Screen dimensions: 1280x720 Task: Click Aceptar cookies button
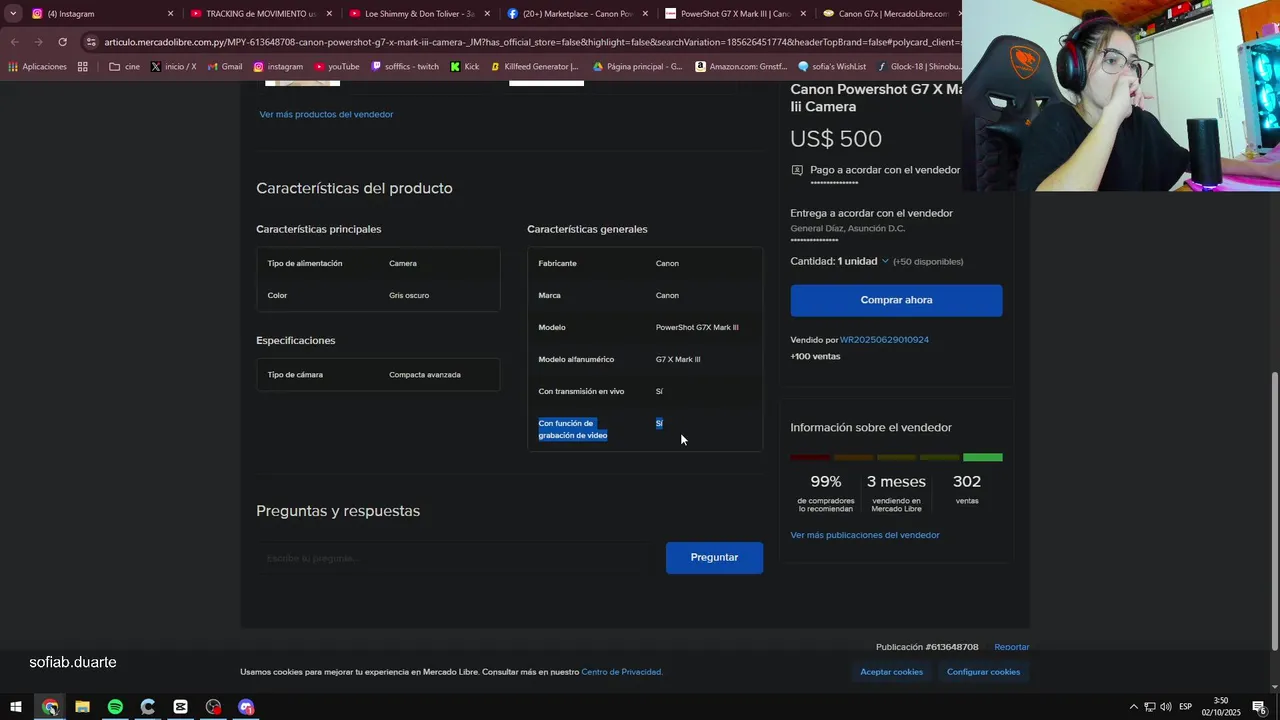[891, 672]
